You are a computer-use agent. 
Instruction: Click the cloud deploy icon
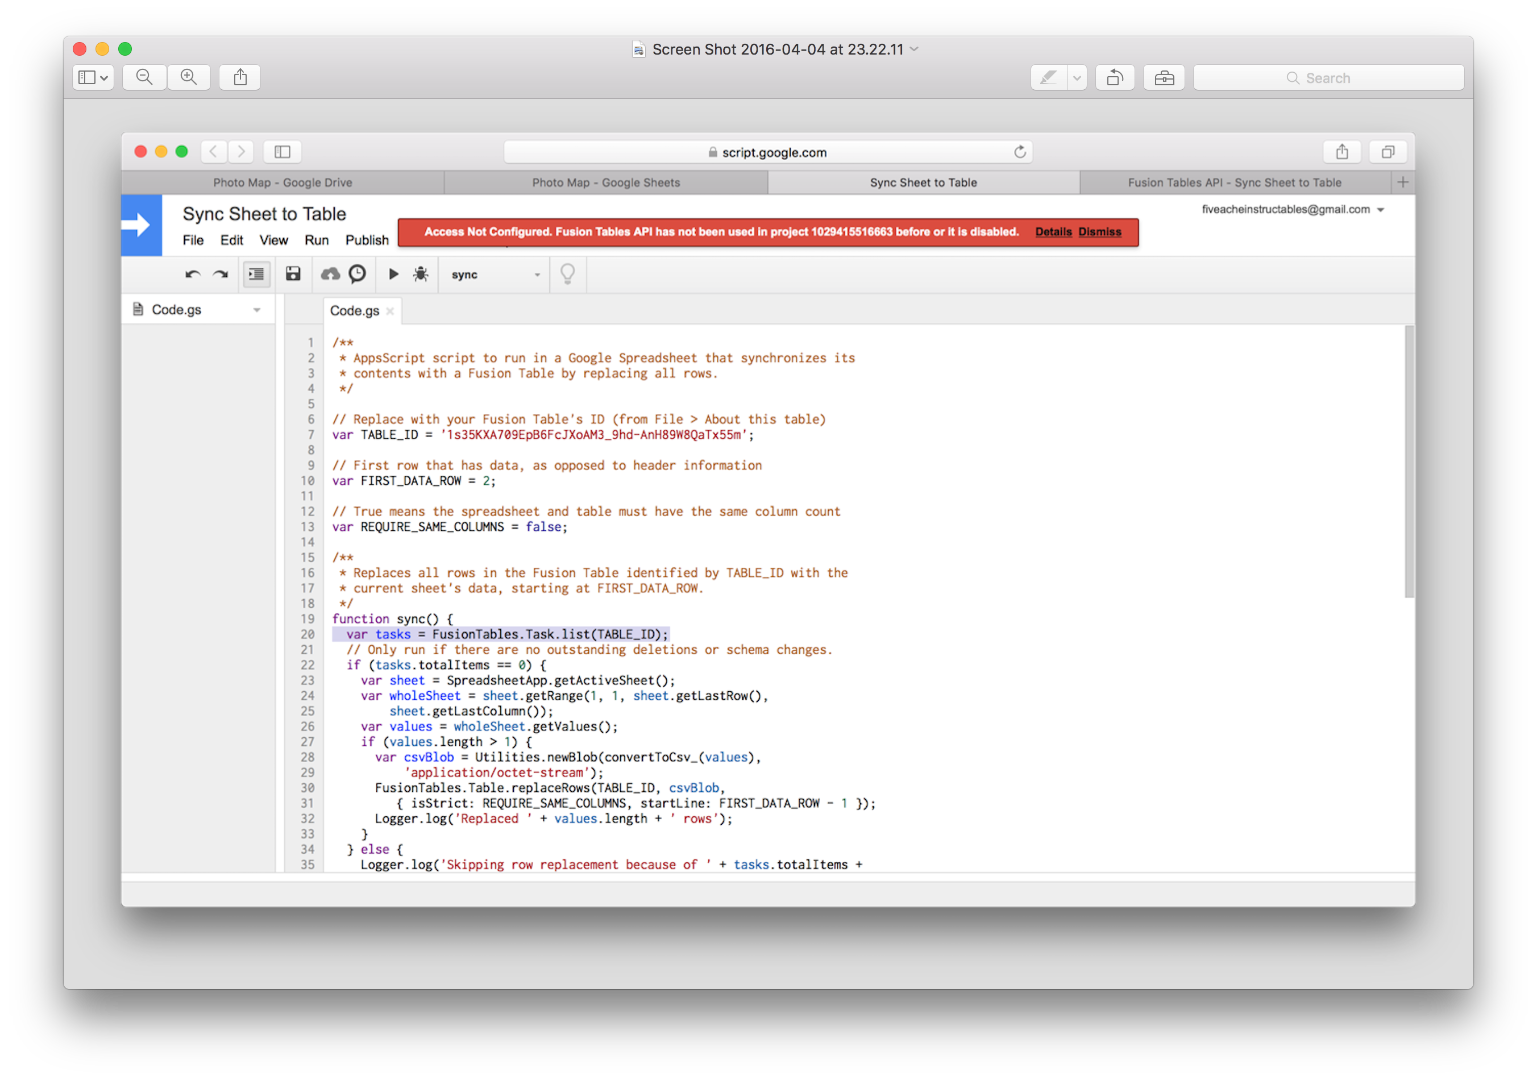click(x=330, y=274)
